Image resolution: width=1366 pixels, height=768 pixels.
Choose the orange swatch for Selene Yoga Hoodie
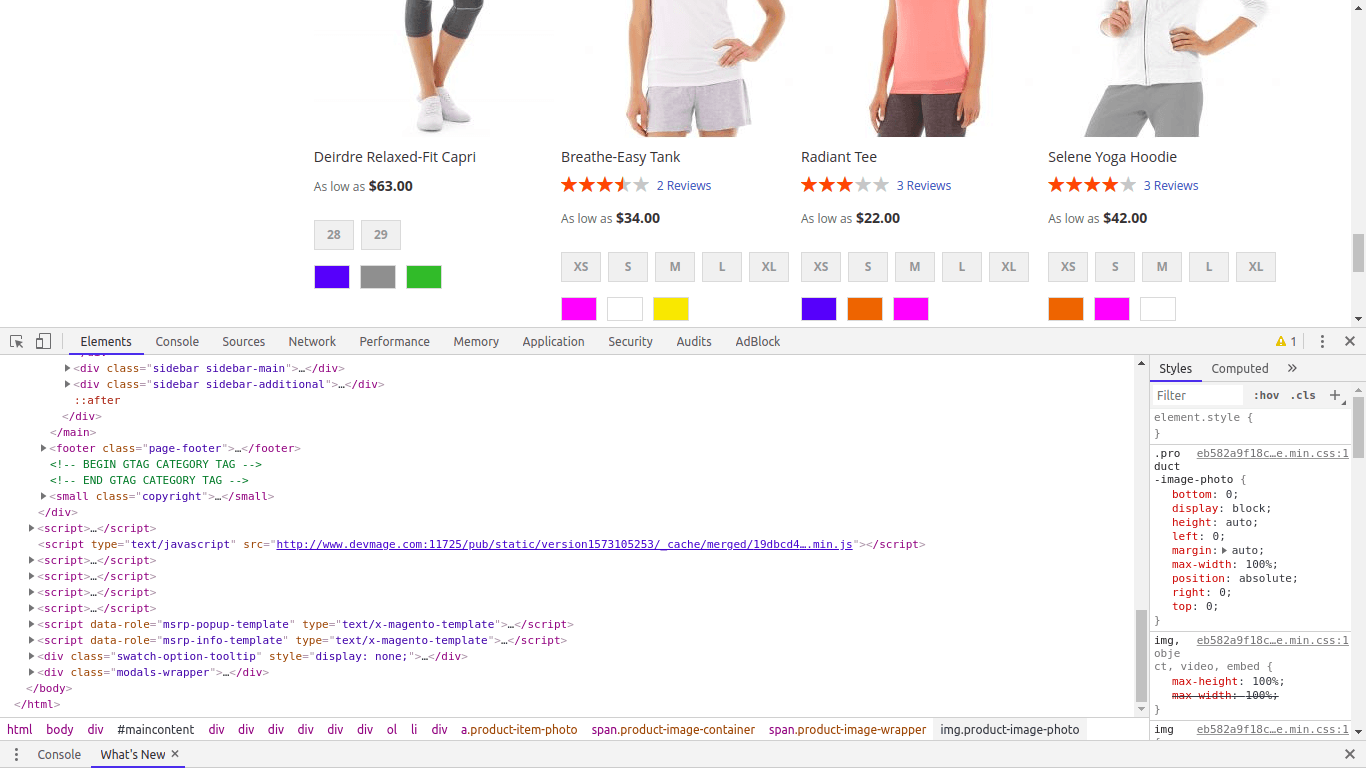[1066, 309]
